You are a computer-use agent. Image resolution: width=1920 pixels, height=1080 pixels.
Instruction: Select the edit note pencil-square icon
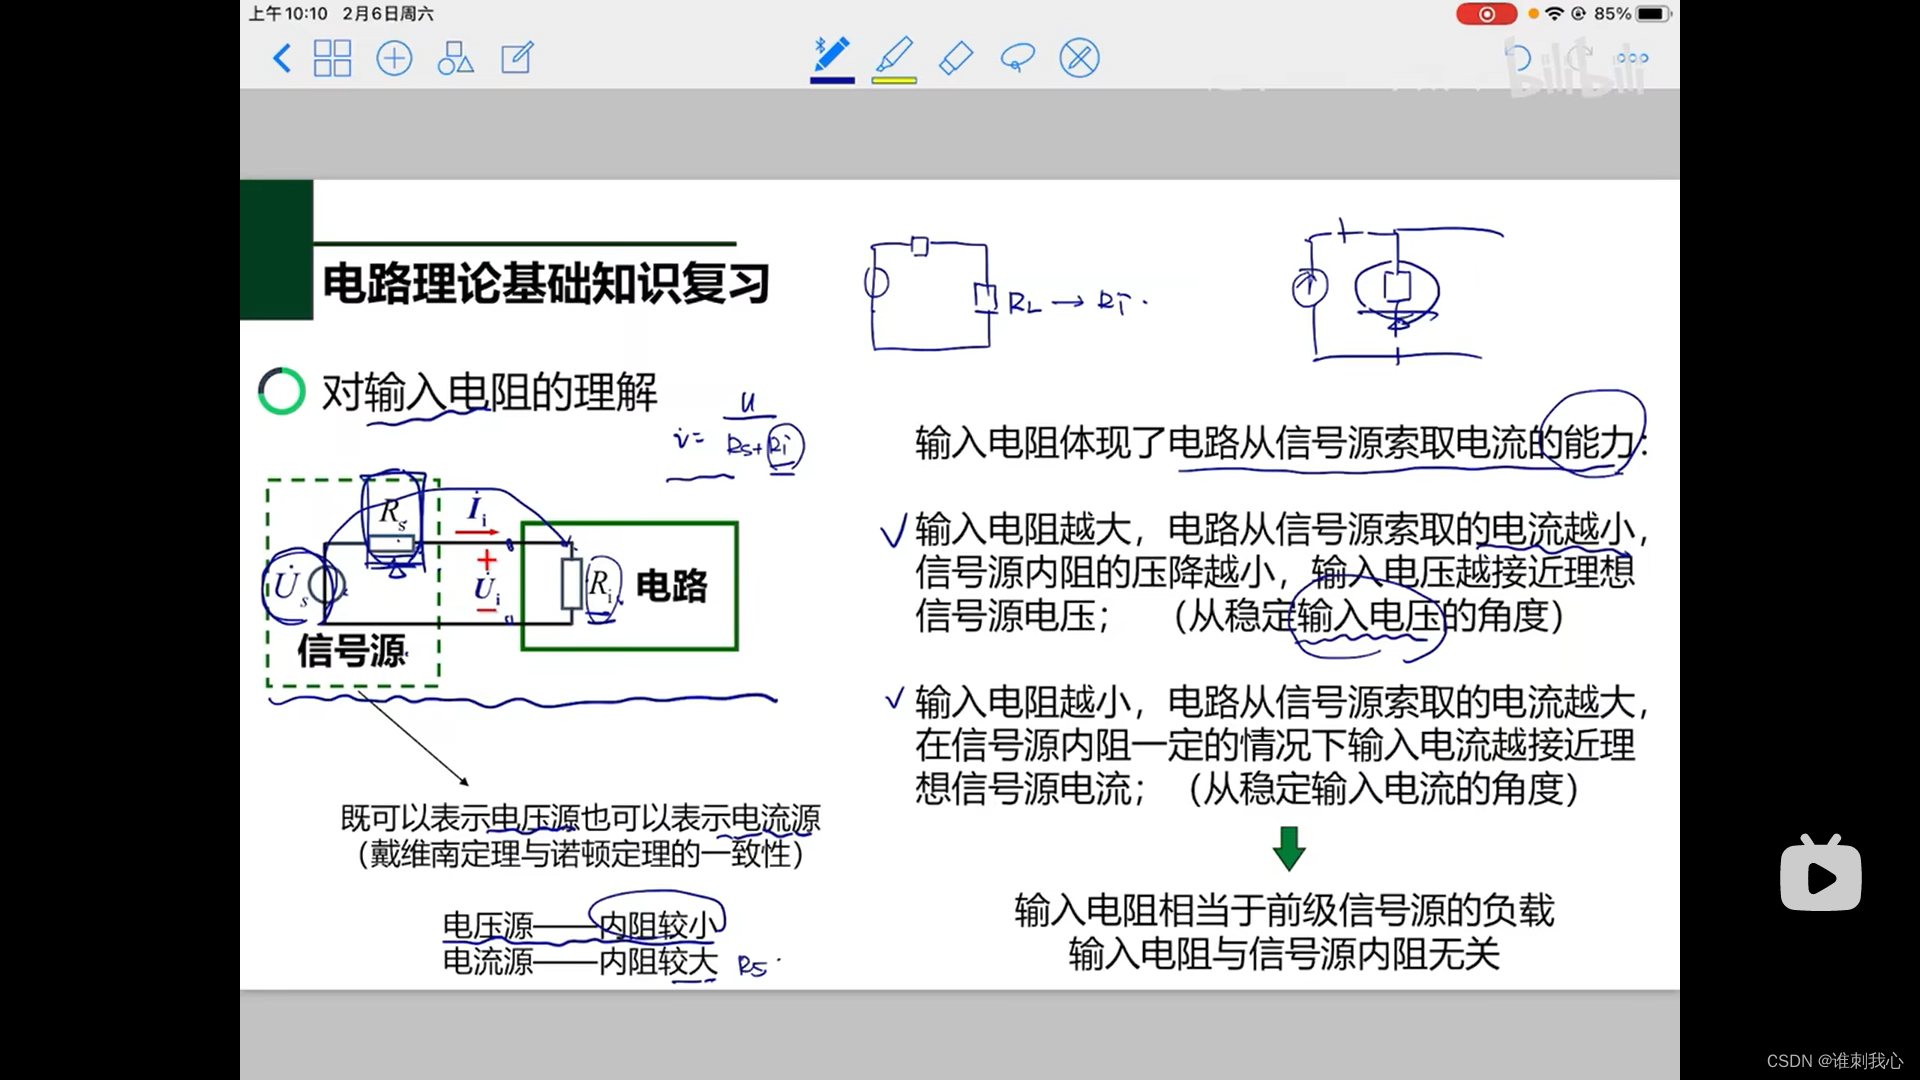(517, 58)
